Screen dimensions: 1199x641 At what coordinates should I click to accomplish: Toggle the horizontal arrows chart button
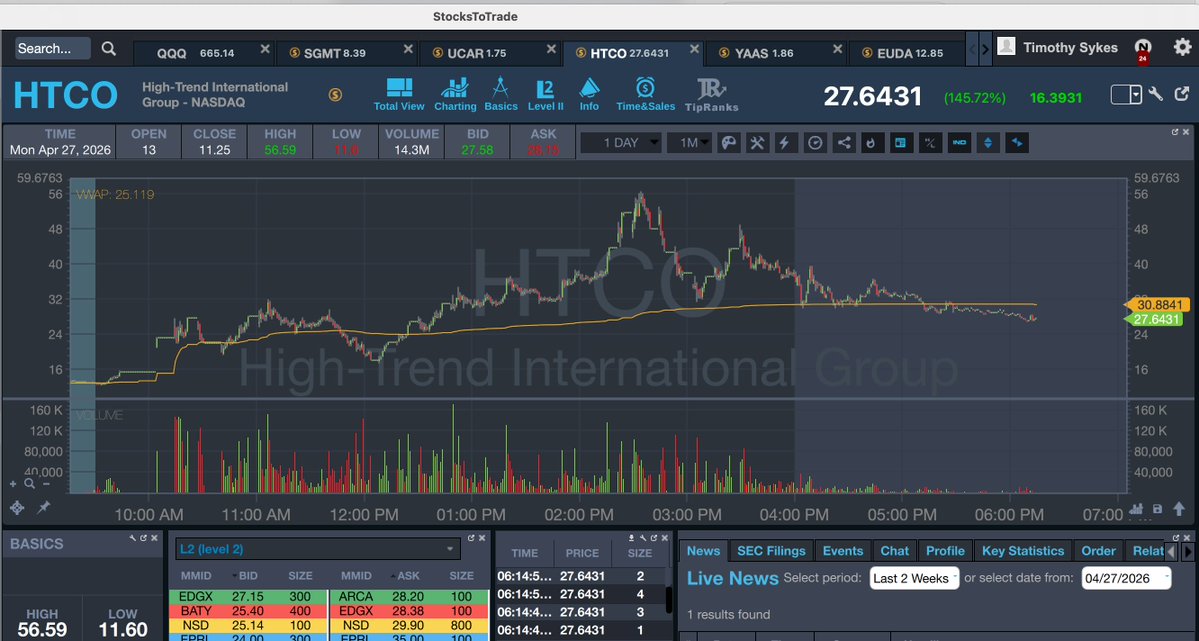1017,143
